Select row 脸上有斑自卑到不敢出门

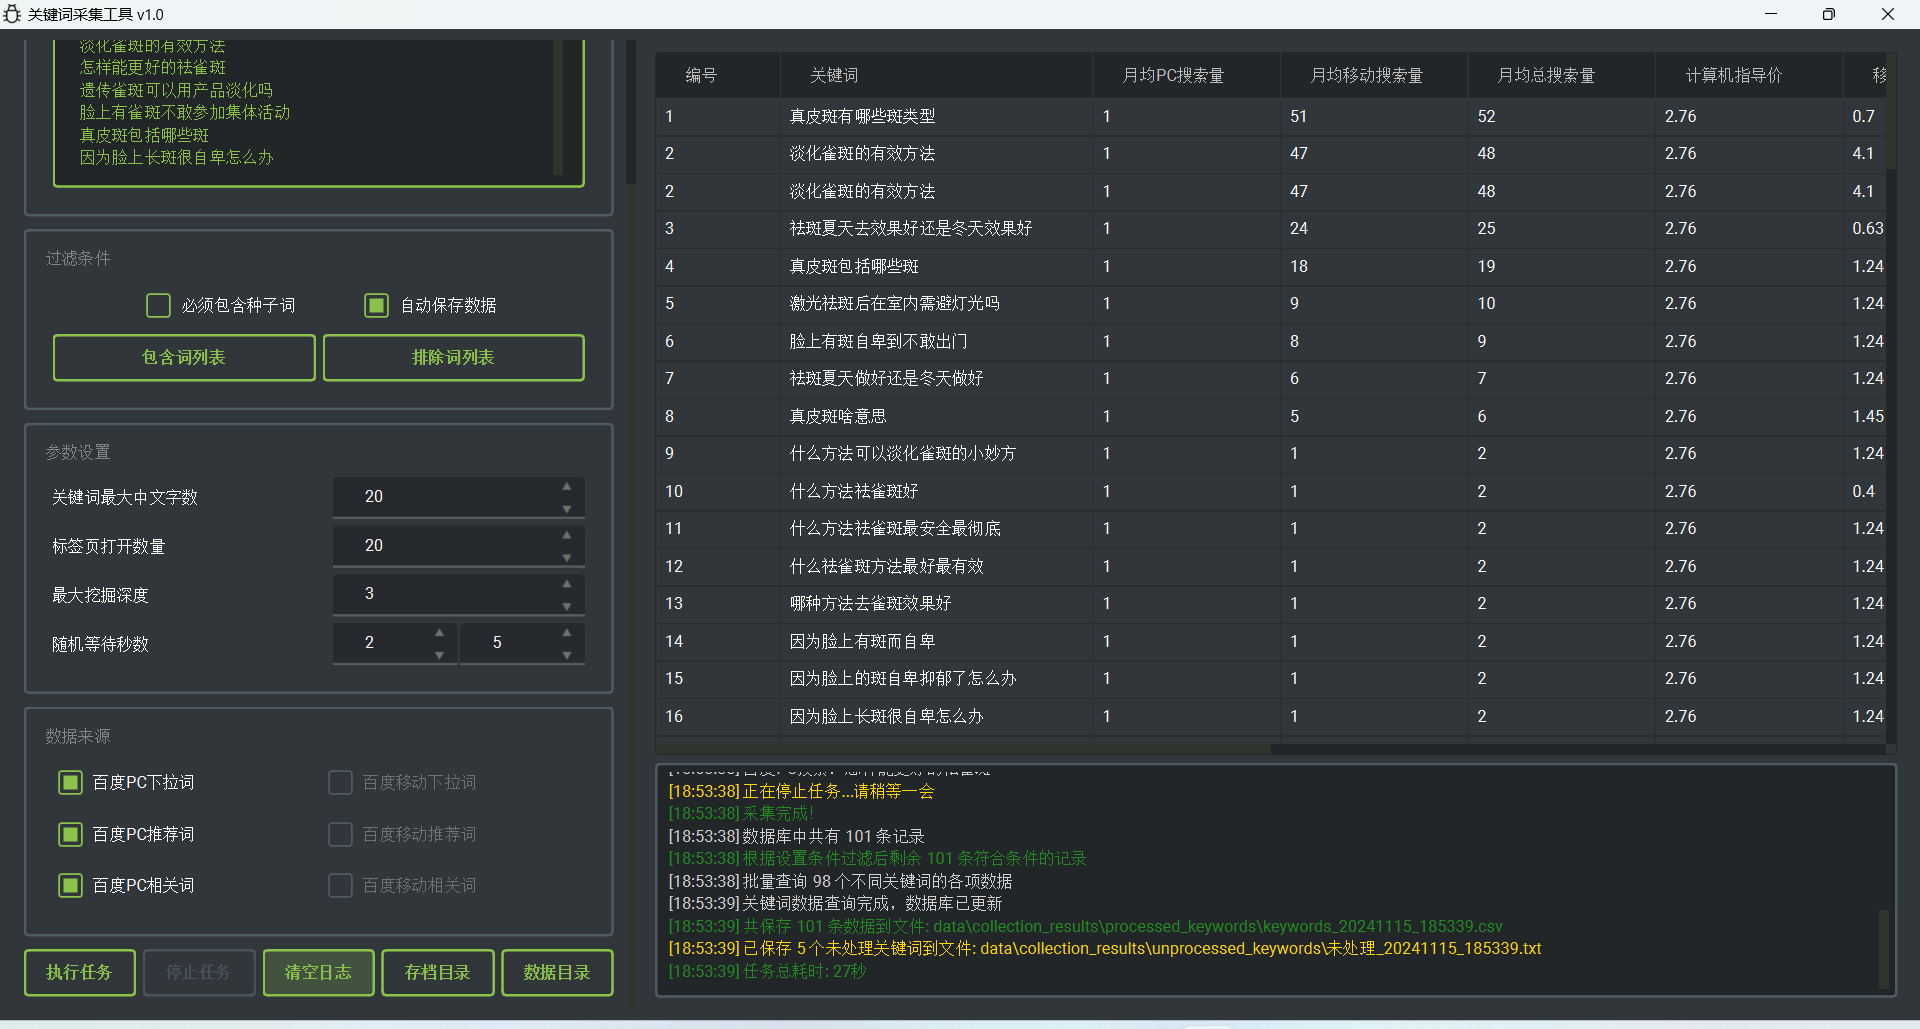[1270, 341]
